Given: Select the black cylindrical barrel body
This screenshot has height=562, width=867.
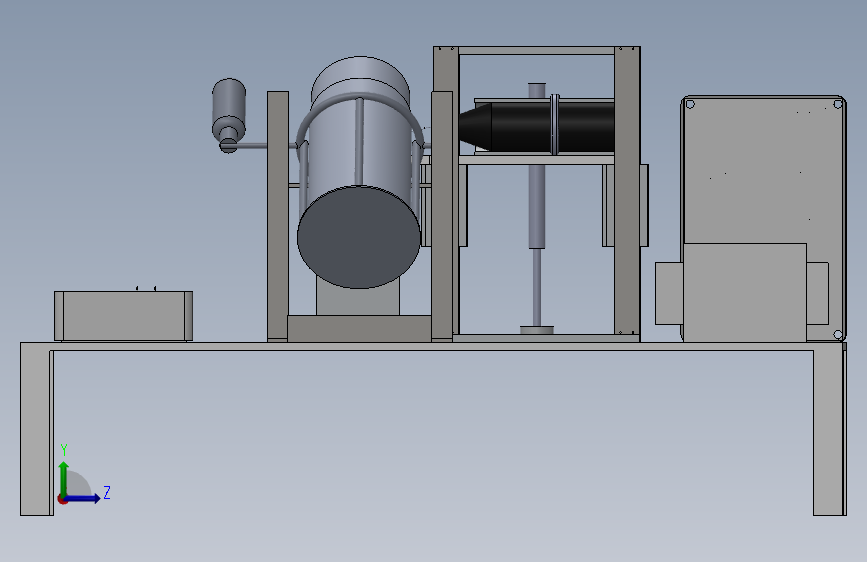Looking at the screenshot, I should (553, 127).
